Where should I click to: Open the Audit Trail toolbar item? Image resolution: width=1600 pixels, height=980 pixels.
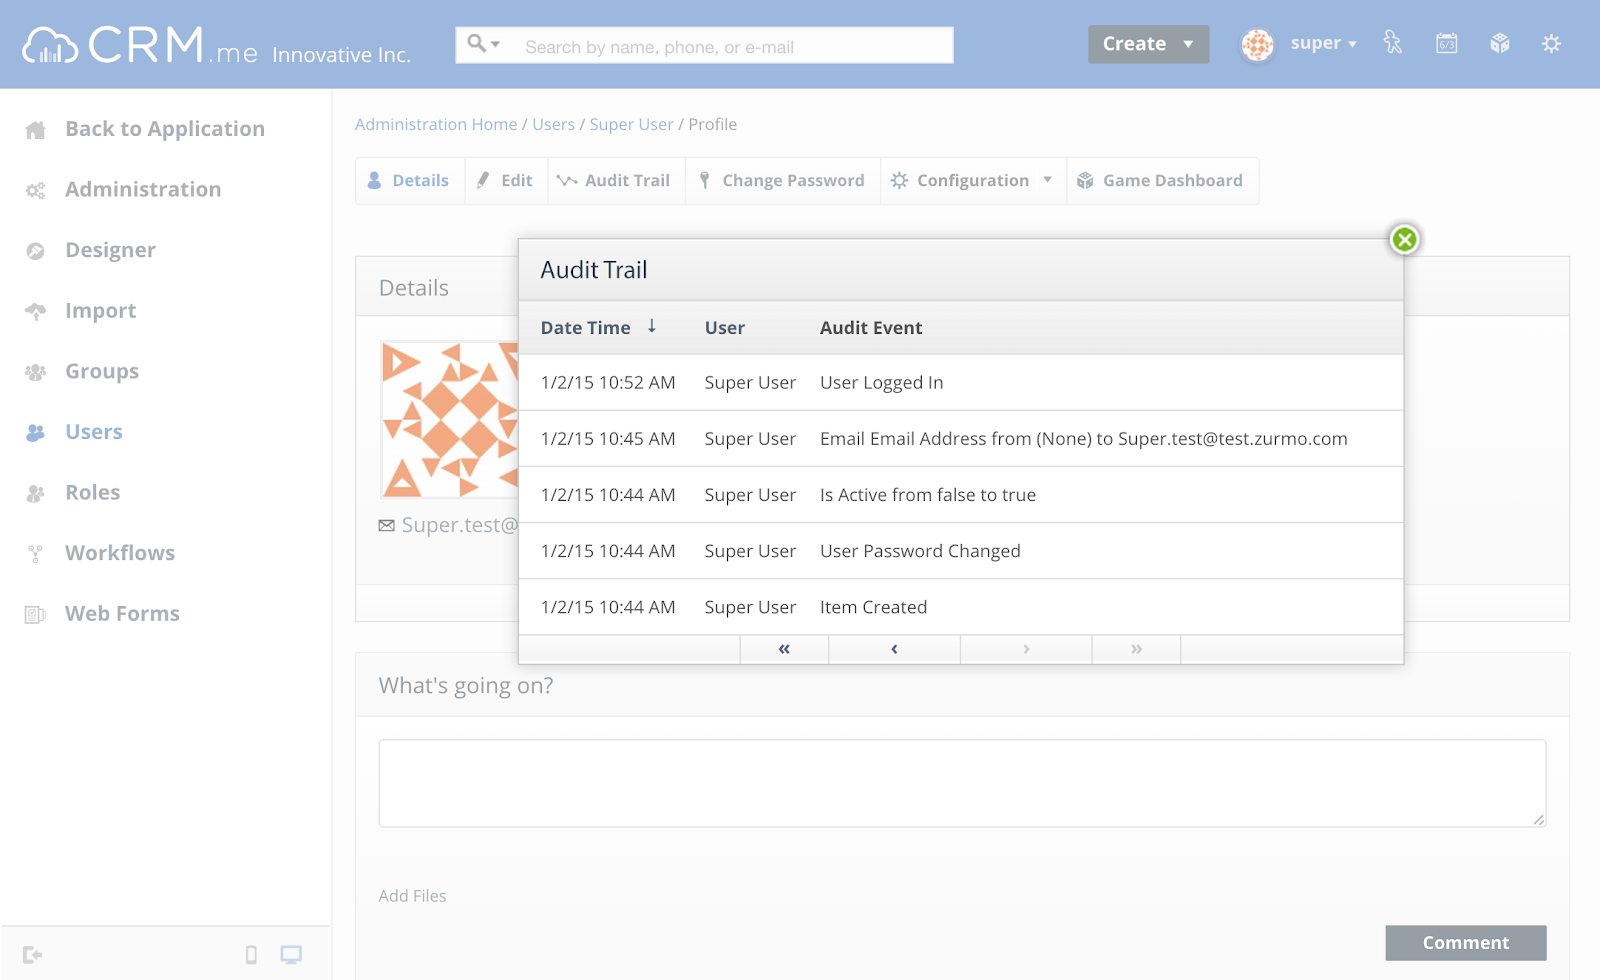click(x=616, y=181)
